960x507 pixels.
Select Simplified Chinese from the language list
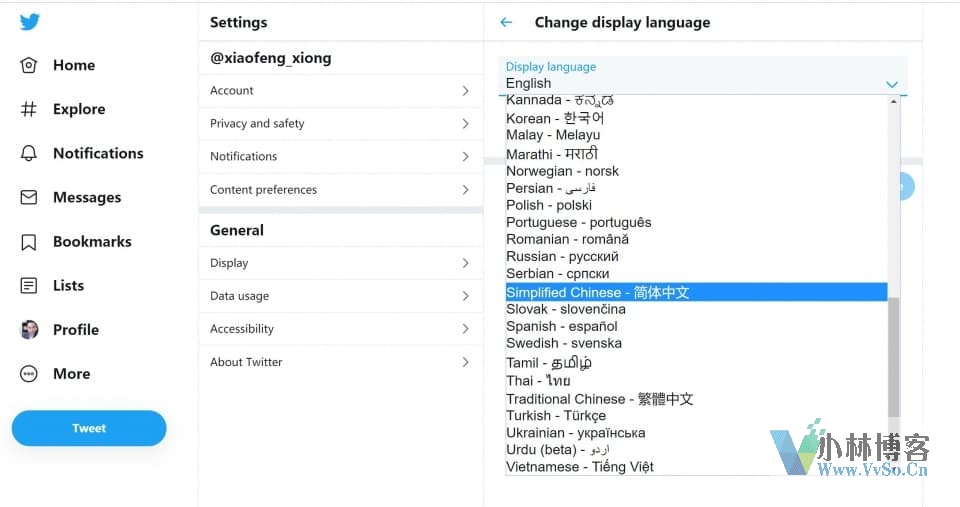click(696, 292)
